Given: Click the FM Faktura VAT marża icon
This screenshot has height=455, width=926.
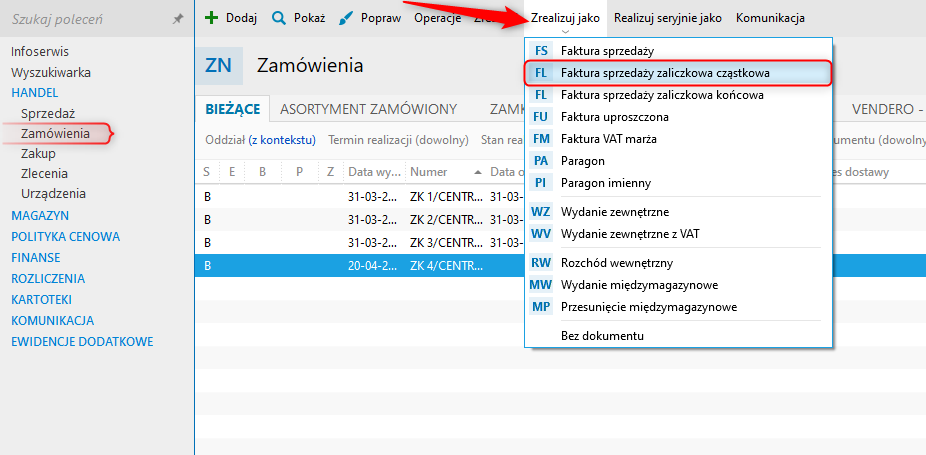Looking at the screenshot, I should click(541, 139).
